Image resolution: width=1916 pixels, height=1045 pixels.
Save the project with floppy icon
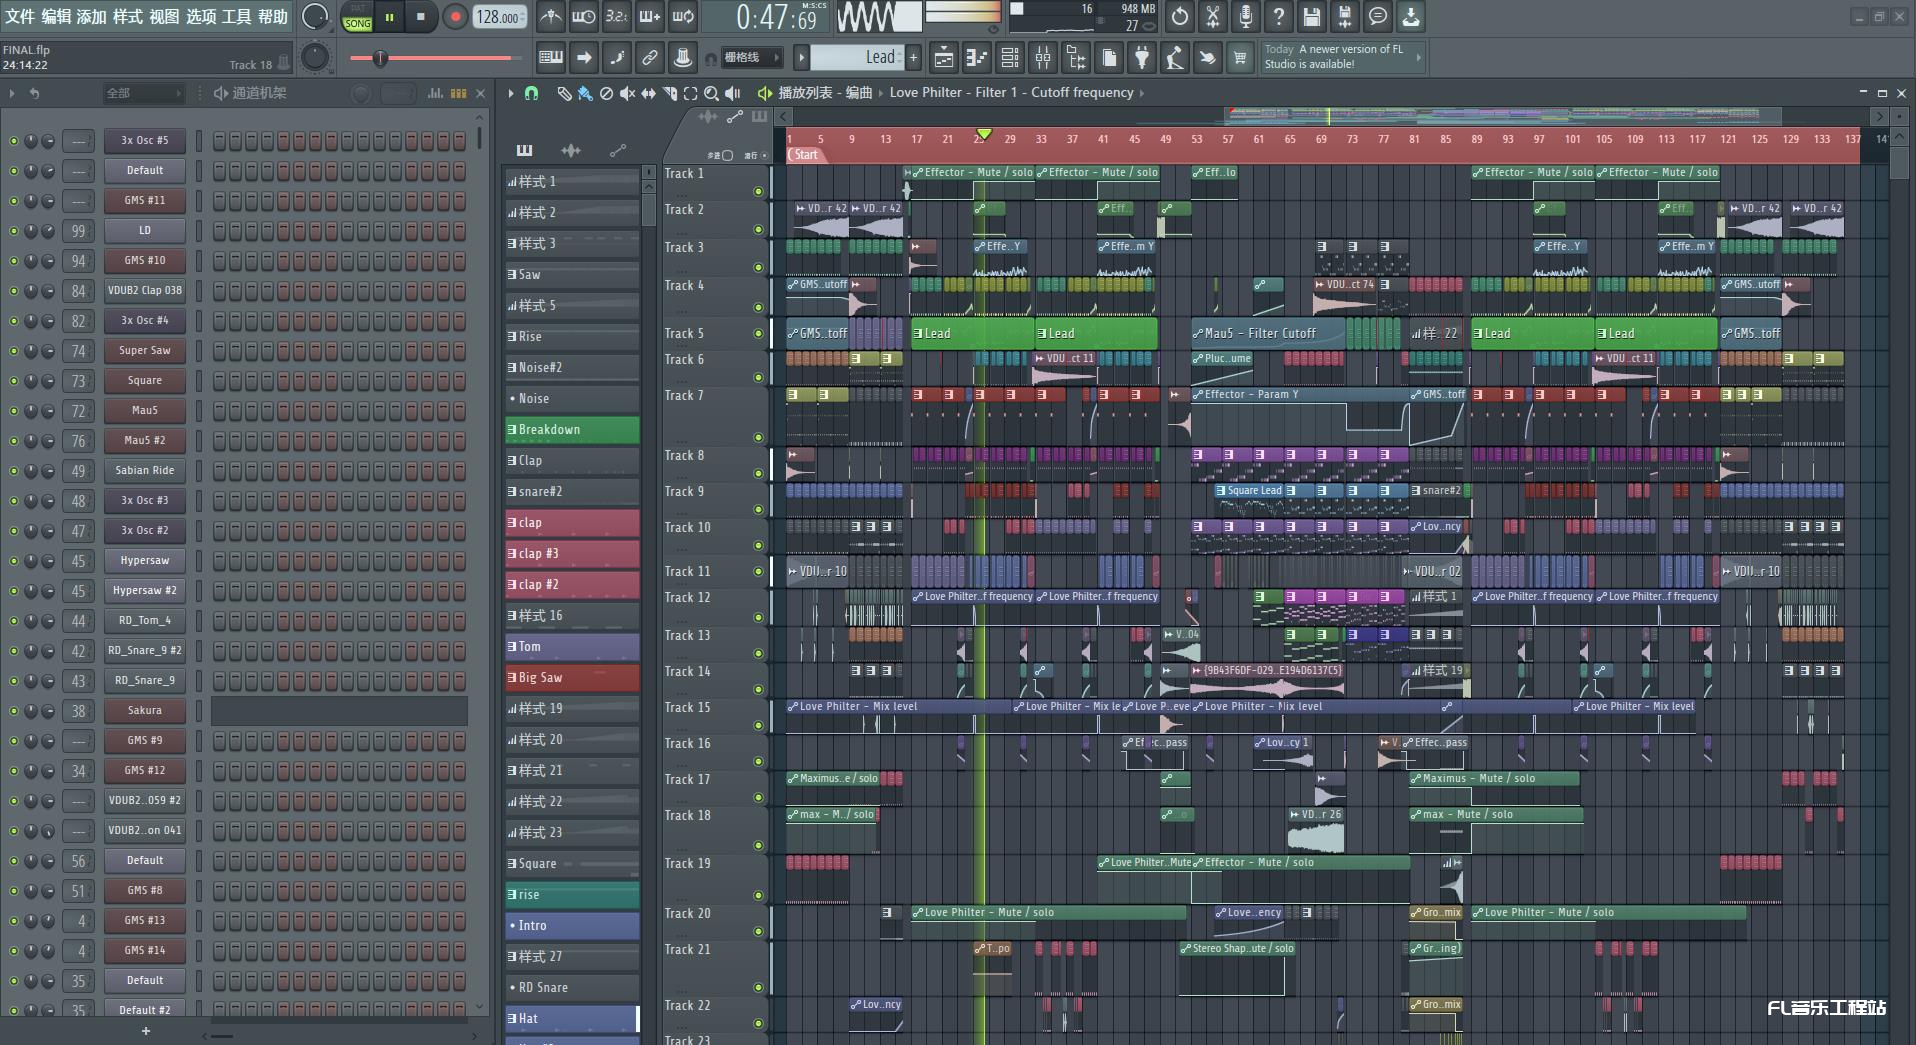pos(1312,17)
